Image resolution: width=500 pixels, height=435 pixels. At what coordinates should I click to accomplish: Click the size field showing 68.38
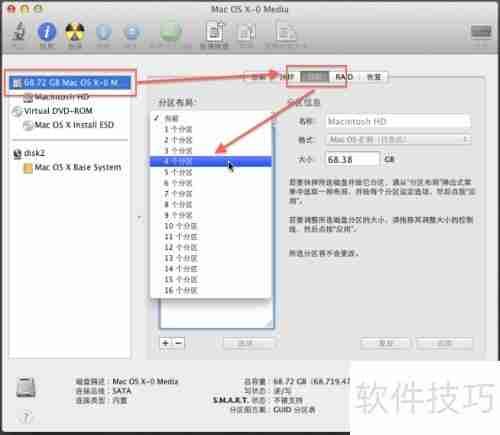click(353, 159)
